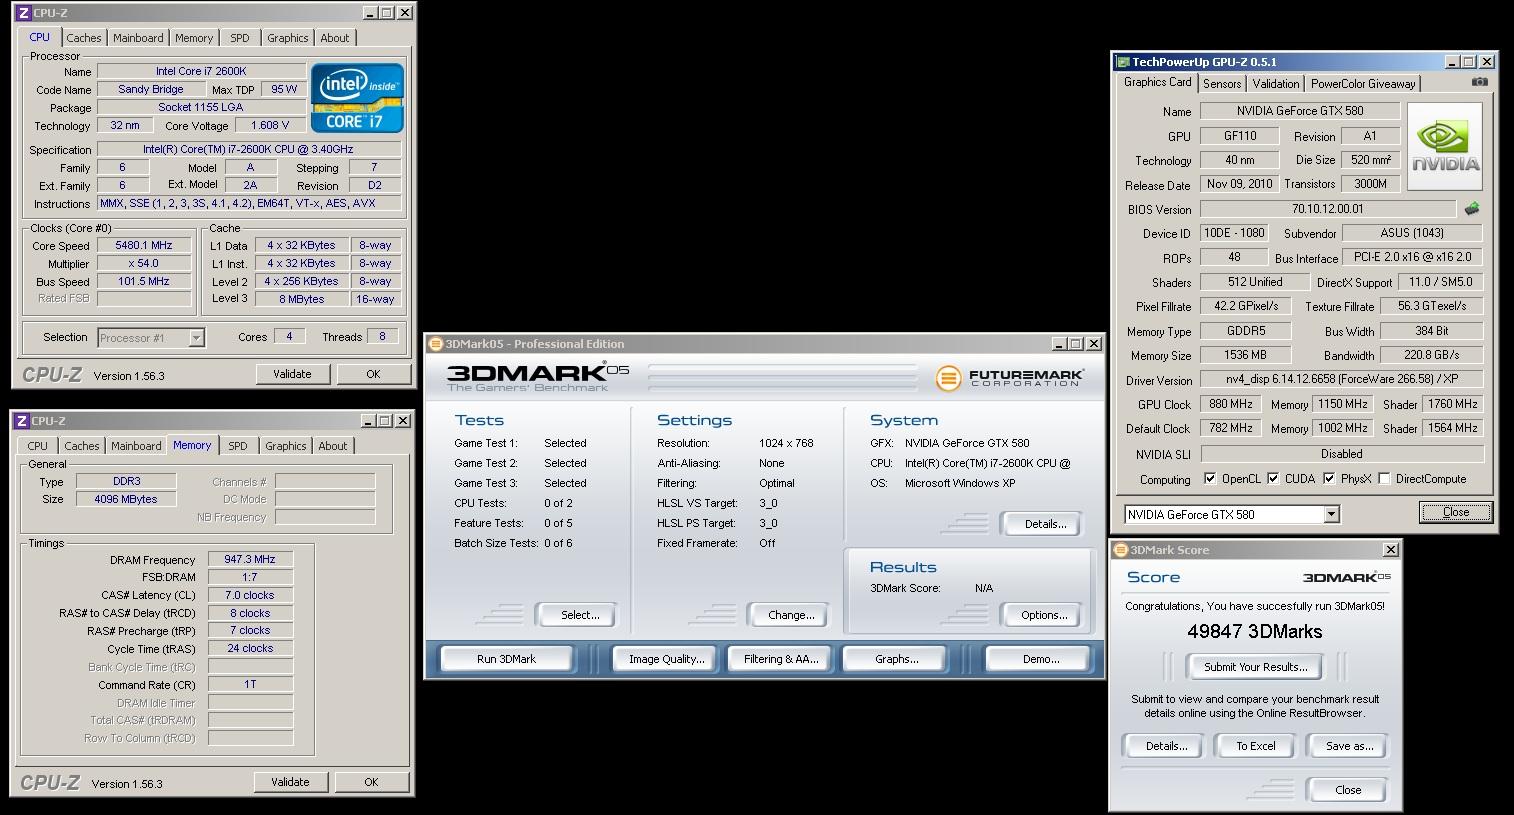Click Close in the 3DMark Score window
Image resolution: width=1514 pixels, height=815 pixels.
tap(1348, 790)
